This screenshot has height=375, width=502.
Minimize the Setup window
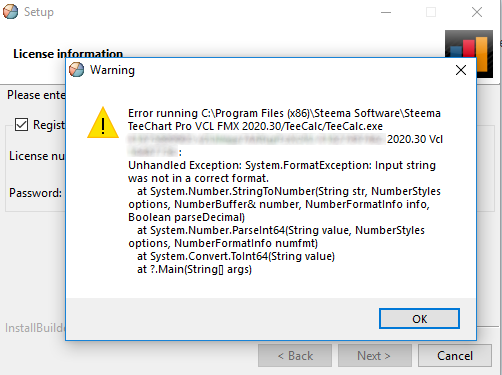(386, 12)
